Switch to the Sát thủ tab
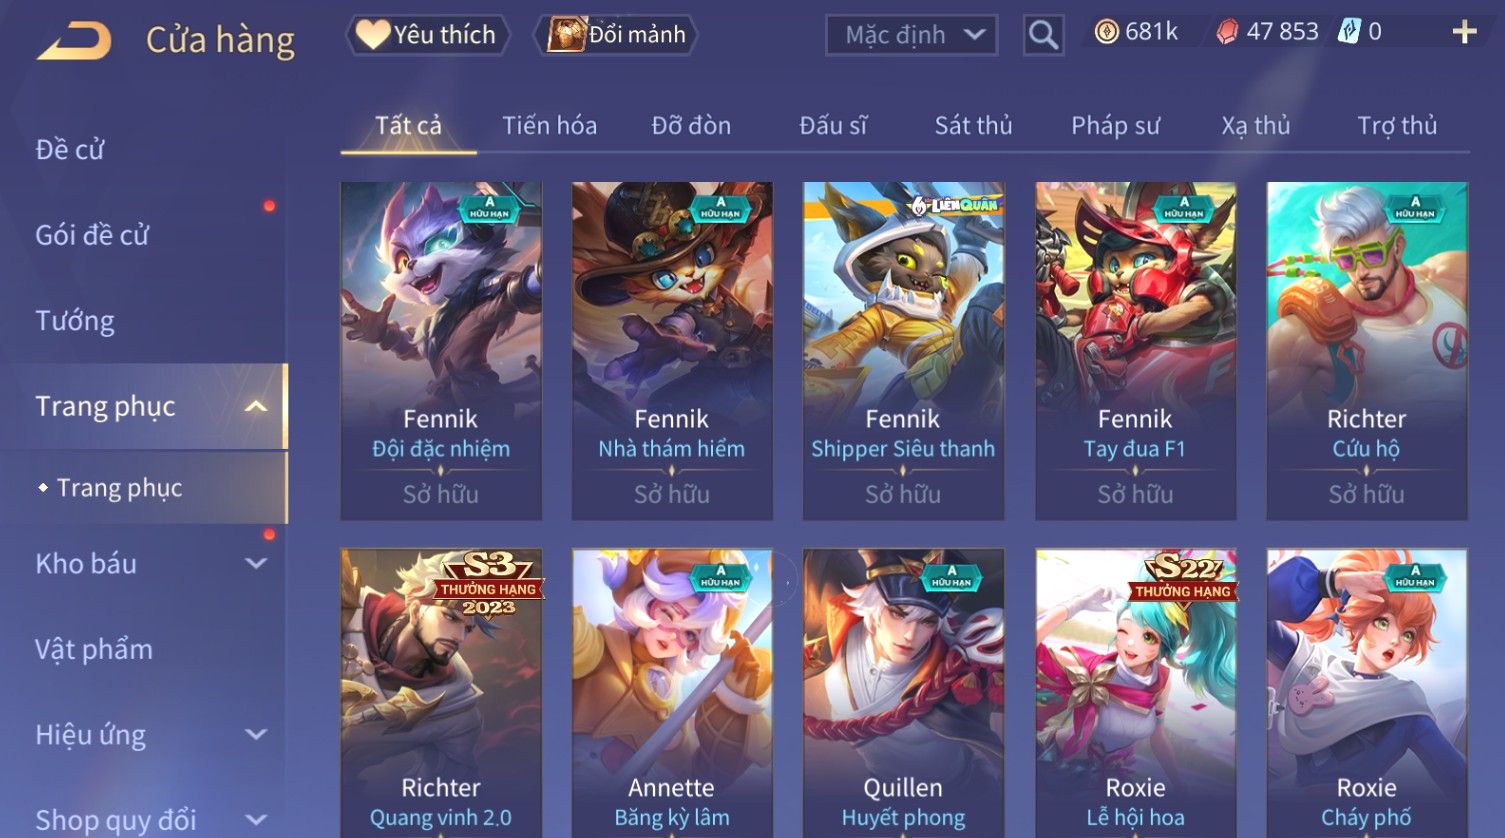 973,126
